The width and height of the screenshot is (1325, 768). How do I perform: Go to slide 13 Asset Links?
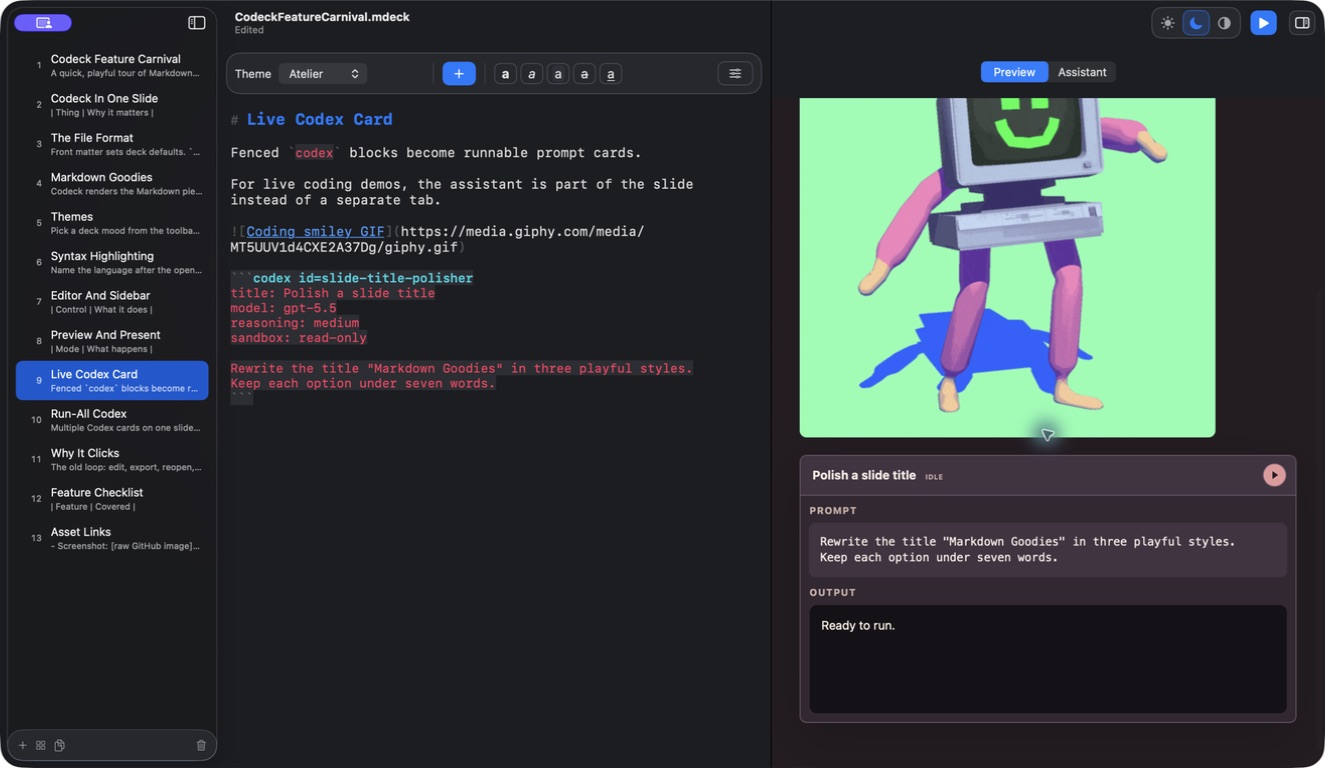click(112, 538)
